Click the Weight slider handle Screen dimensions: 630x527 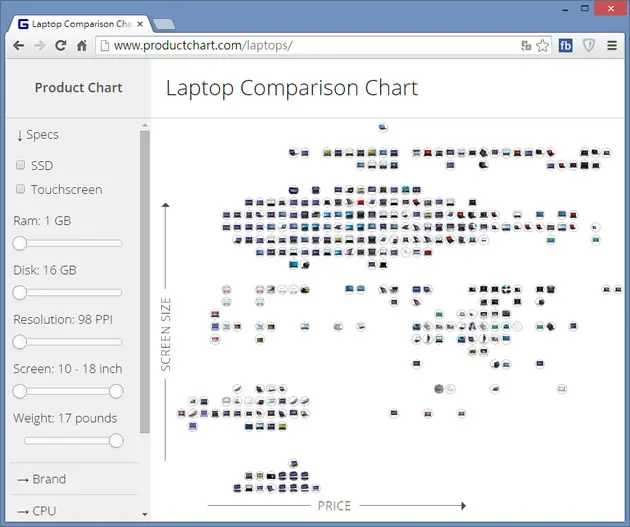[116, 441]
